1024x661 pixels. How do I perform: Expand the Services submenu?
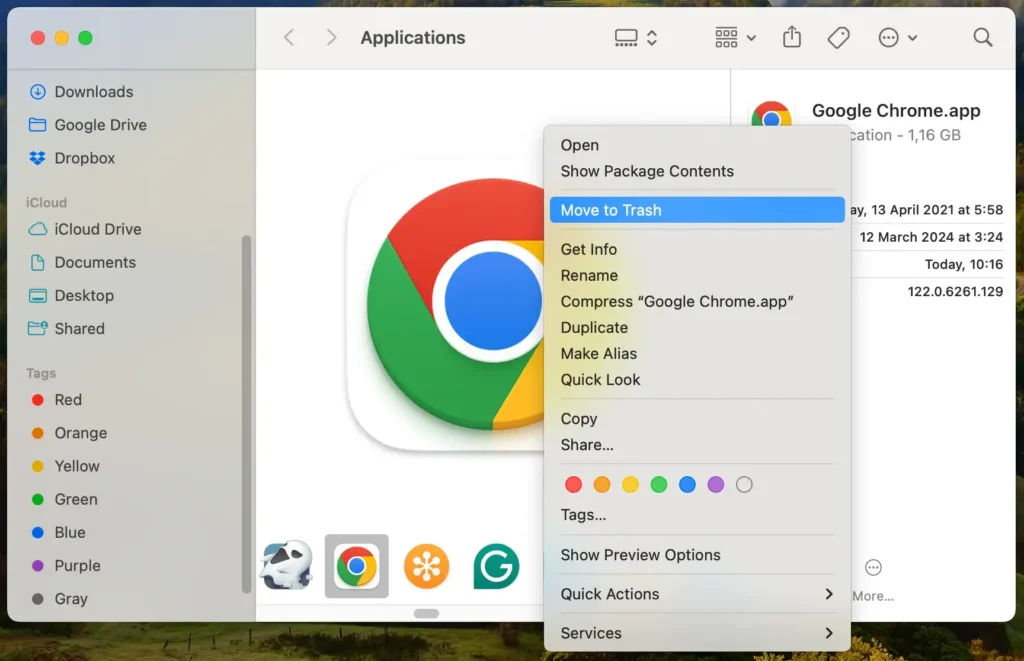697,634
